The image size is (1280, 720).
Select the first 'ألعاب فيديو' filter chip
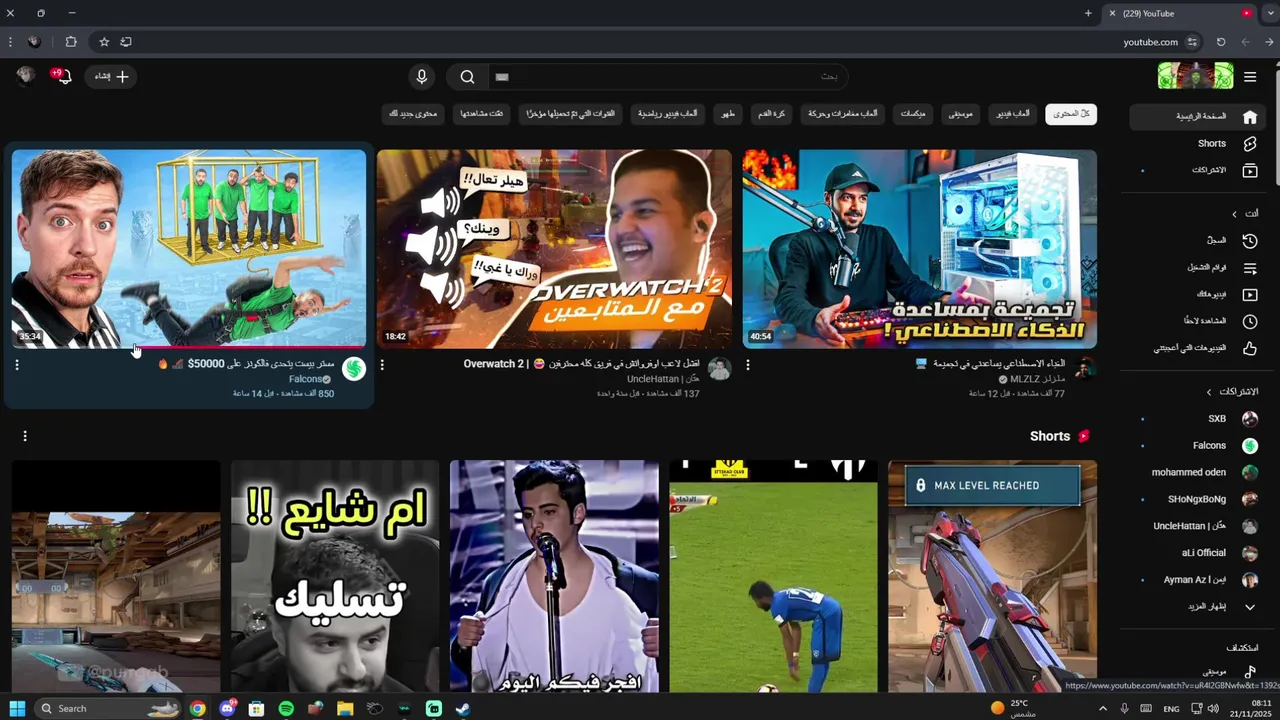click(x=1012, y=114)
